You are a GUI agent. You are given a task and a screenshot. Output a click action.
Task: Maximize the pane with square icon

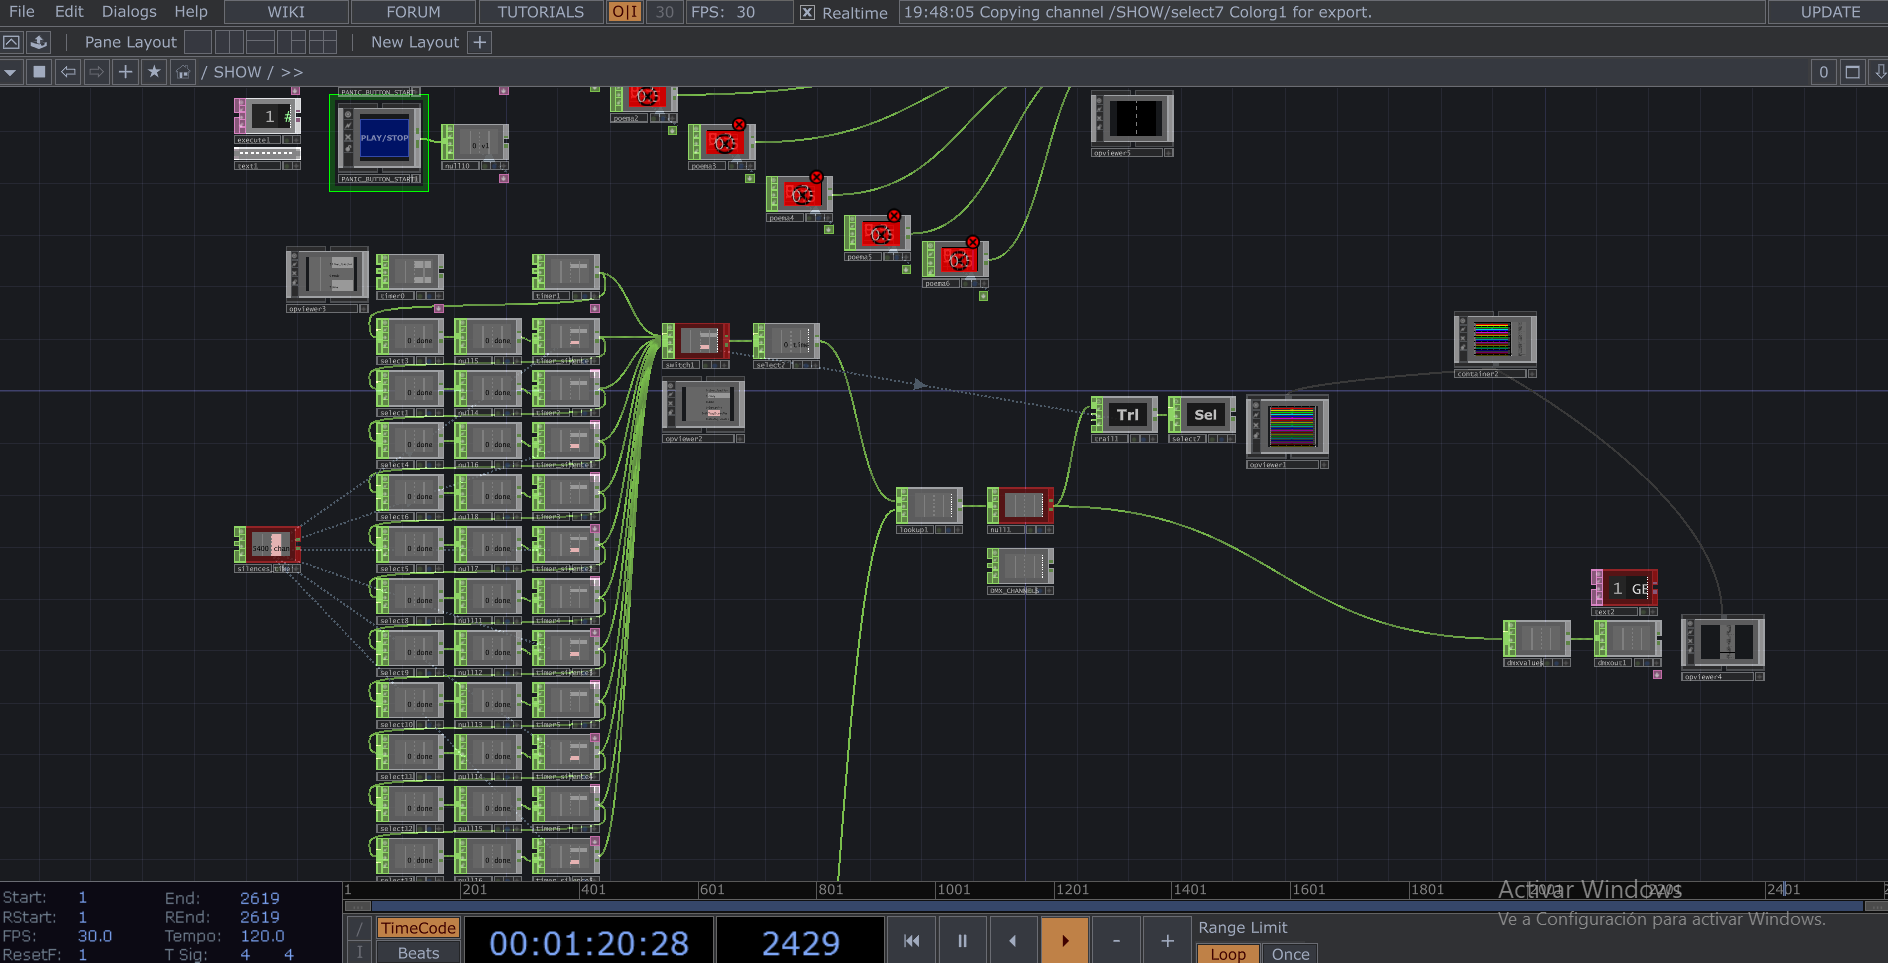(1852, 72)
